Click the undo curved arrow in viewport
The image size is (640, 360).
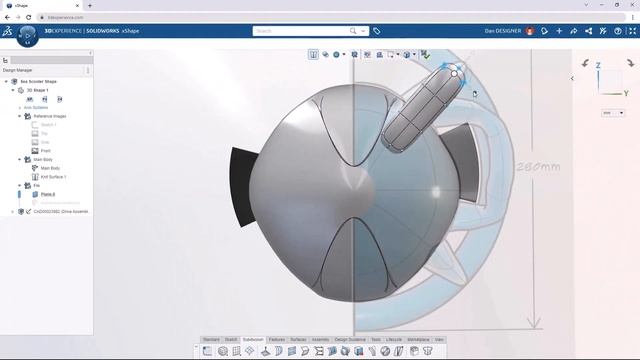pos(585,63)
